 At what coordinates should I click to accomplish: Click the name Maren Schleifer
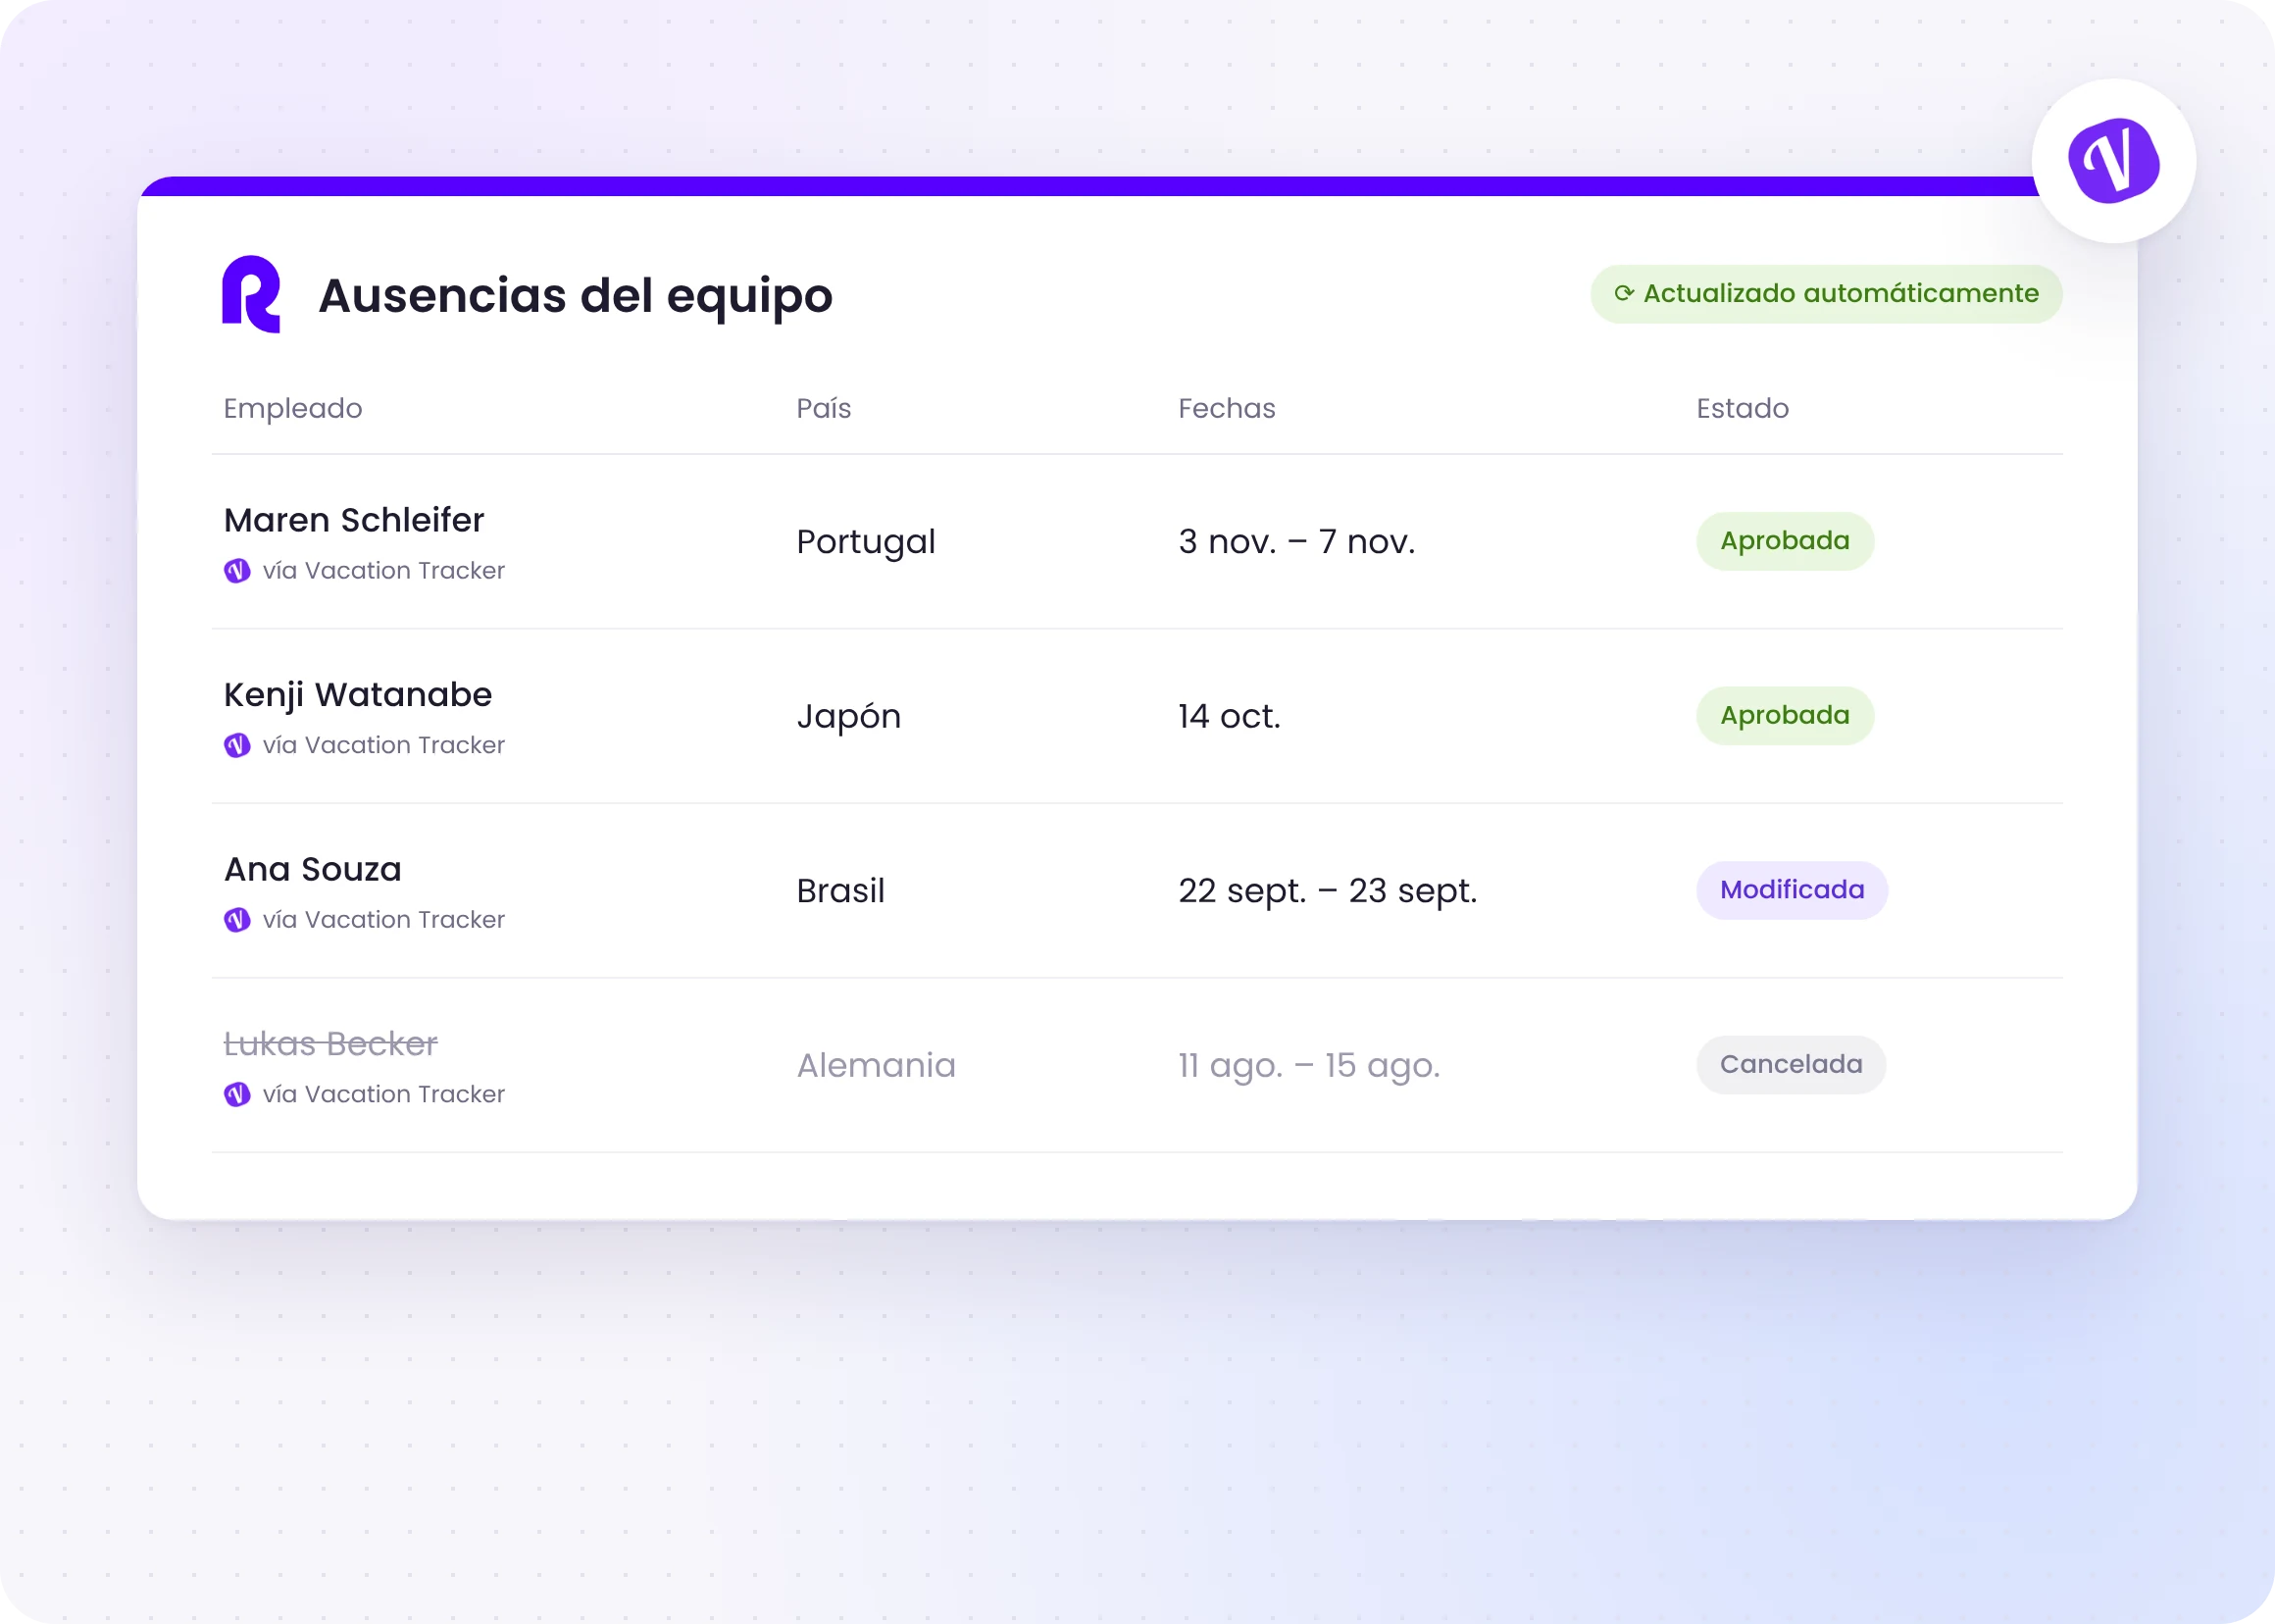pyautogui.click(x=354, y=520)
